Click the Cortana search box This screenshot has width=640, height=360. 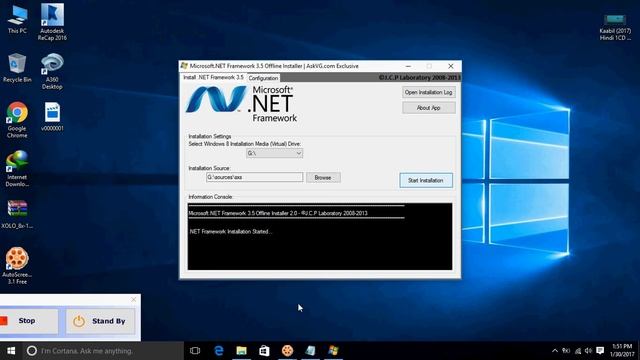coord(102,351)
